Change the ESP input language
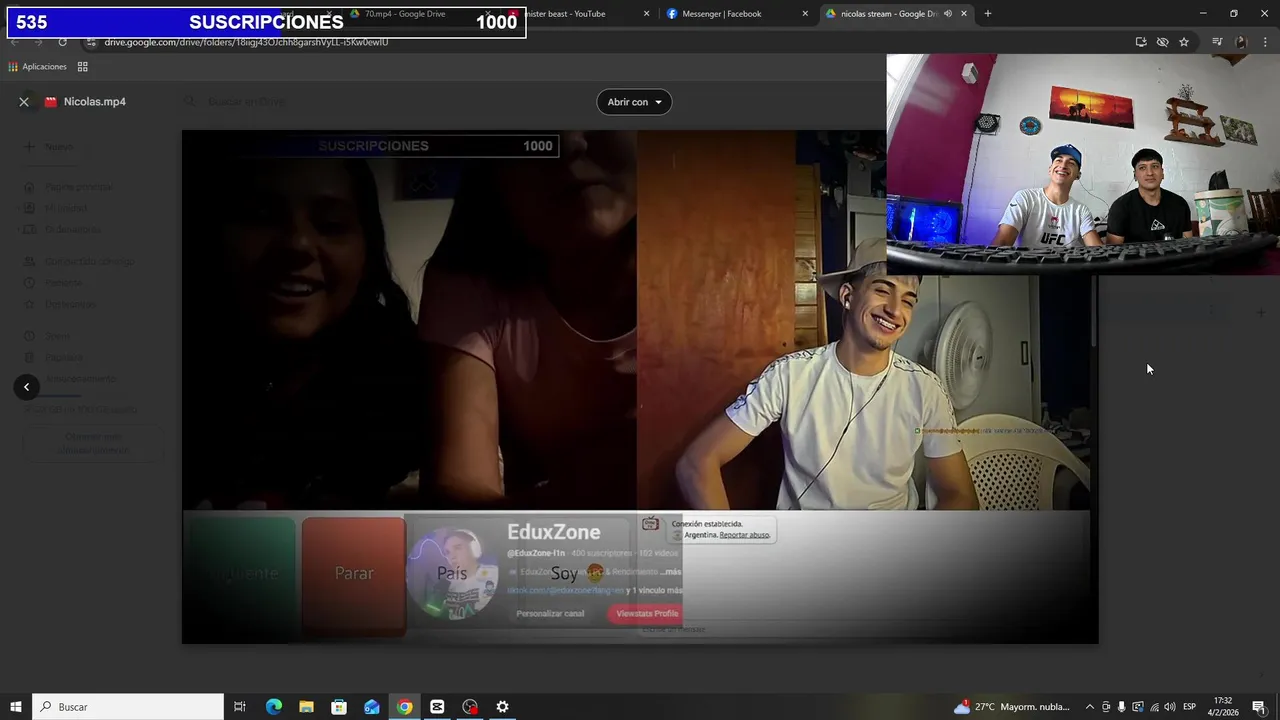 click(x=1190, y=707)
